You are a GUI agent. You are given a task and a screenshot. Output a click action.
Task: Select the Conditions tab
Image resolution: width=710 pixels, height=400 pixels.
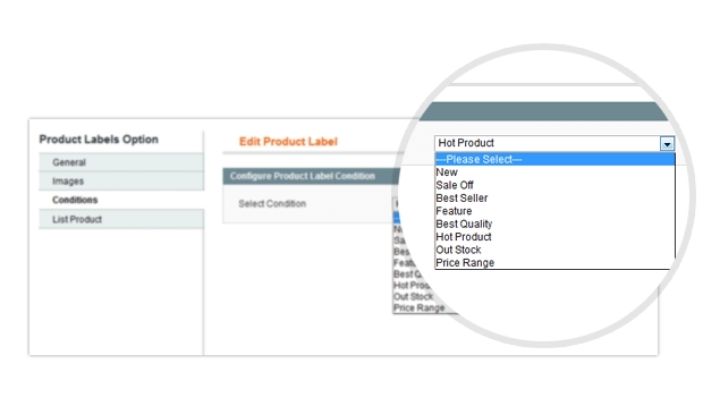(75, 200)
